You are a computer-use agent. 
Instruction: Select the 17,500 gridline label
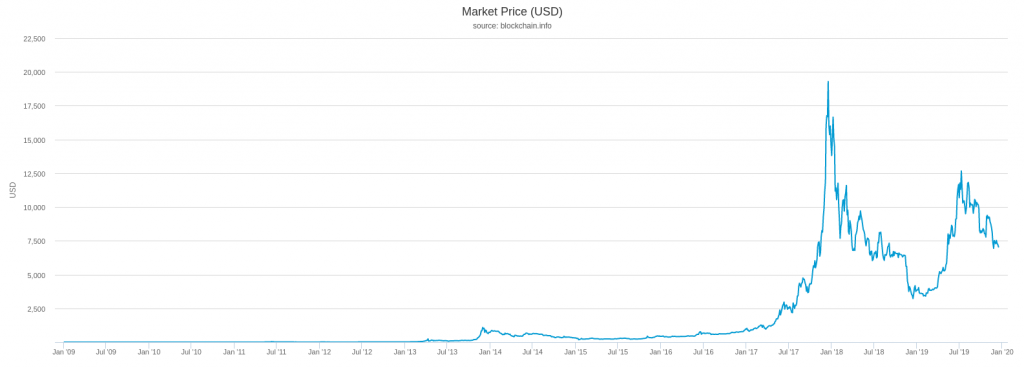coord(34,106)
